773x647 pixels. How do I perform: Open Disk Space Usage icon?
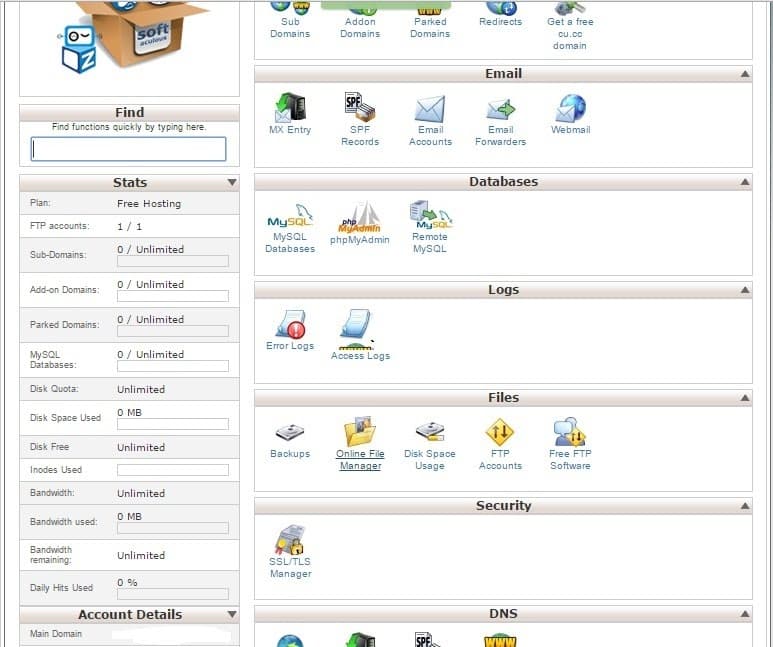[430, 431]
